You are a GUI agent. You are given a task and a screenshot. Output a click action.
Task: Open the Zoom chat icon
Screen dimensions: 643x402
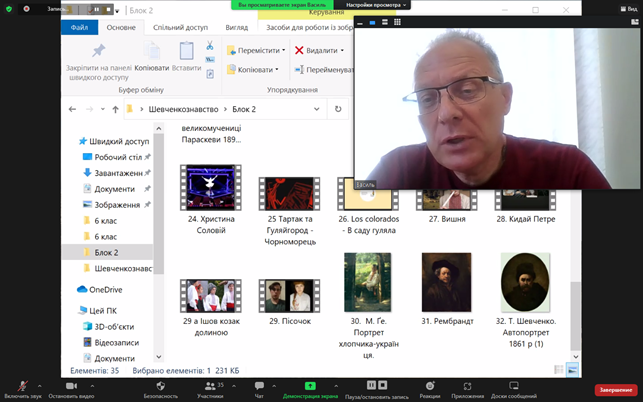tap(259, 385)
